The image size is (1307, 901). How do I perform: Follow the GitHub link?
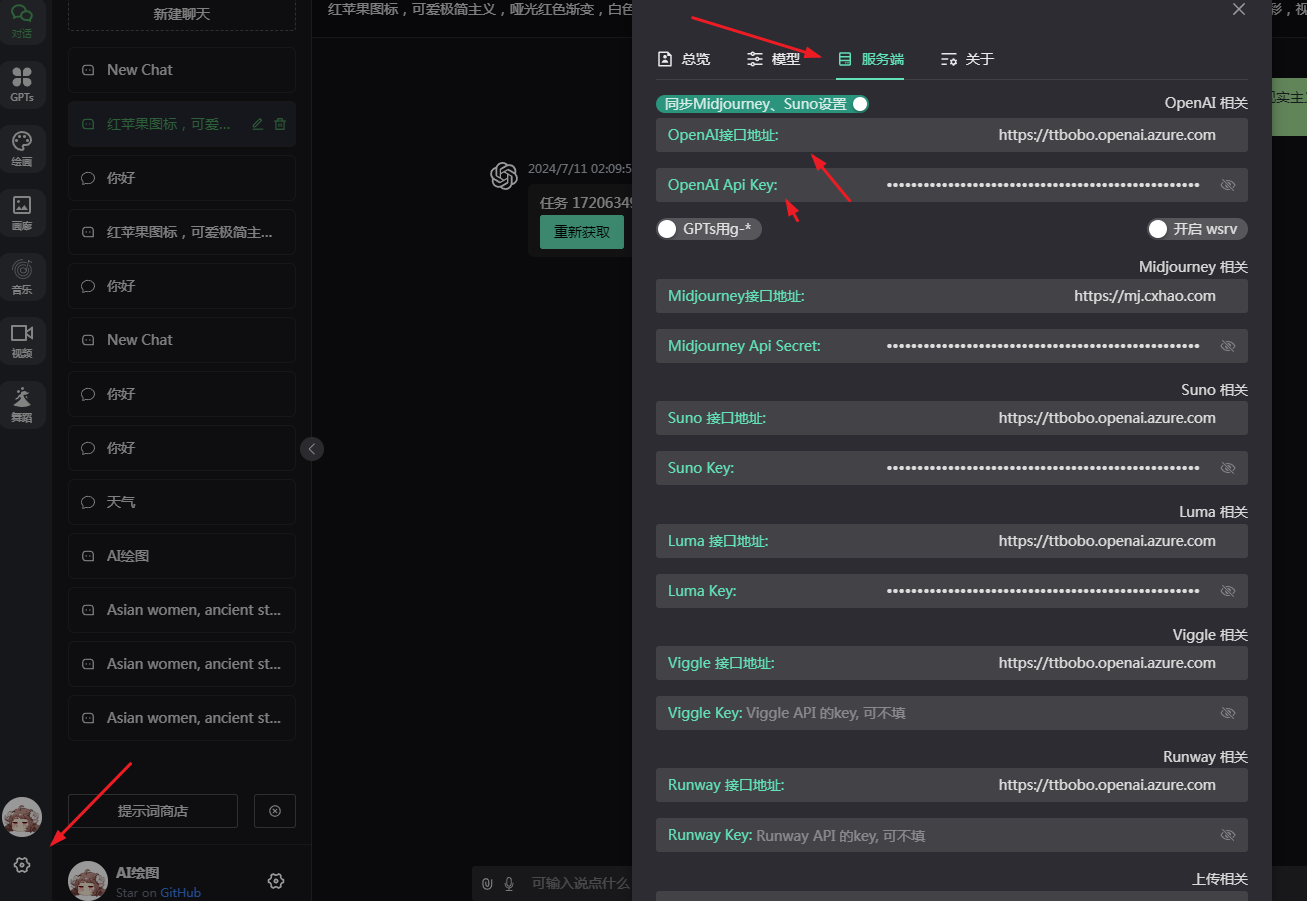pyautogui.click(x=181, y=892)
